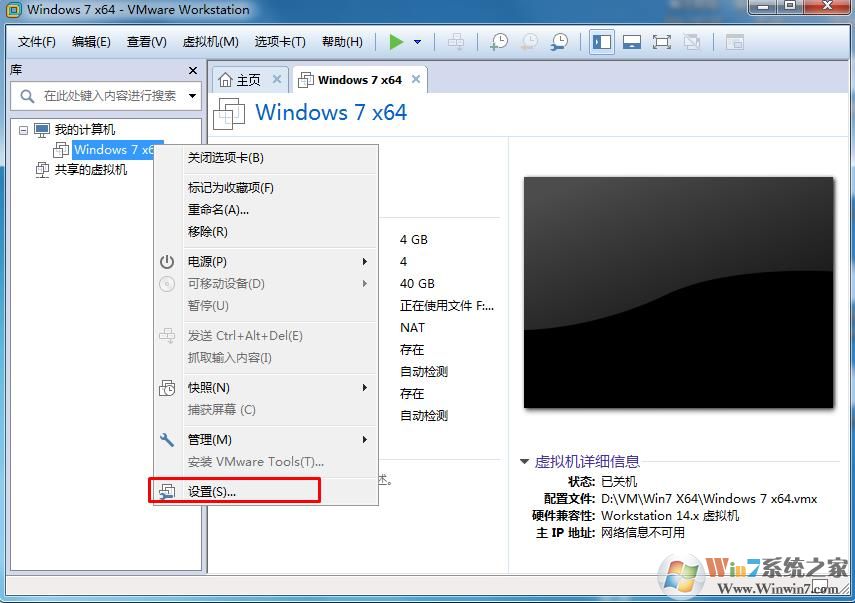Open the 管理(M) submenu
The height and width of the screenshot is (603, 855).
tap(266, 440)
